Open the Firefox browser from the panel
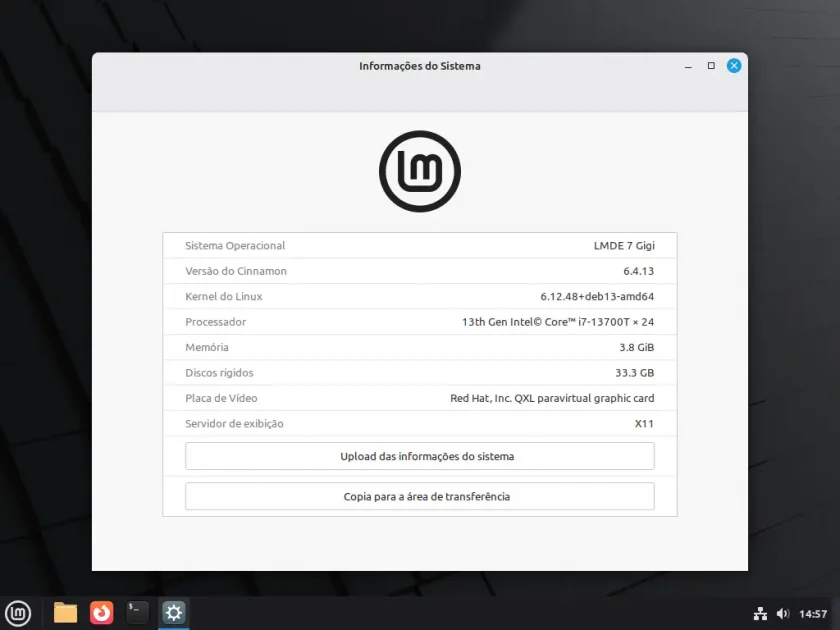The height and width of the screenshot is (630, 840). click(x=101, y=613)
